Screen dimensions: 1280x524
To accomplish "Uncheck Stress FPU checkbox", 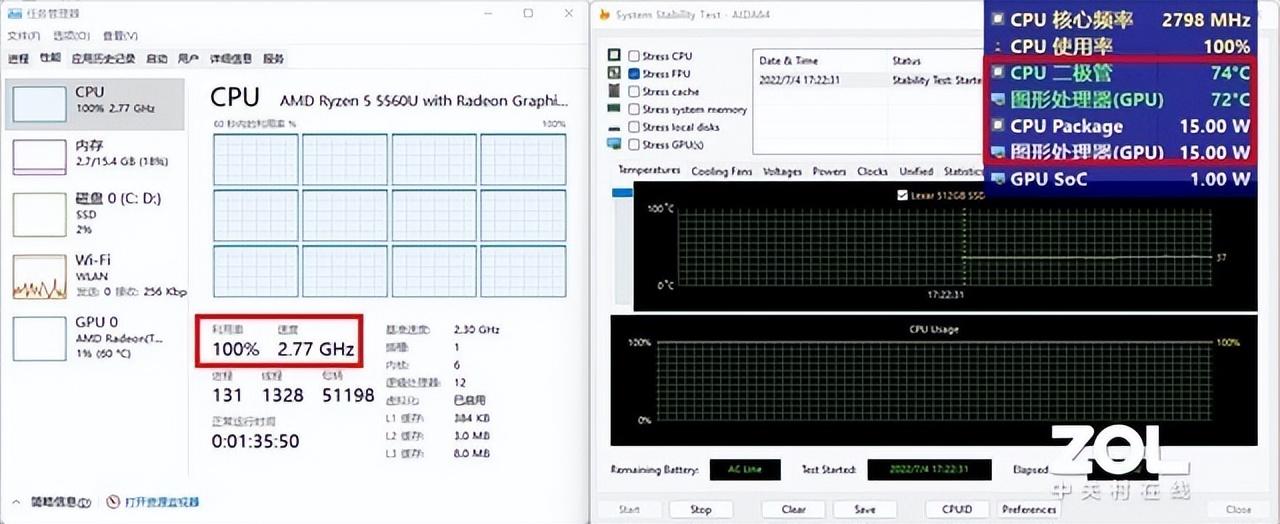I will tap(634, 74).
